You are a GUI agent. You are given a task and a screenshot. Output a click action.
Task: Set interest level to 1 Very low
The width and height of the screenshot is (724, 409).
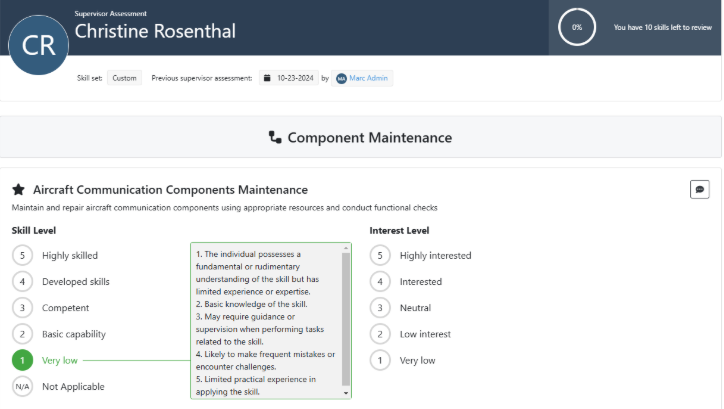coord(379,360)
